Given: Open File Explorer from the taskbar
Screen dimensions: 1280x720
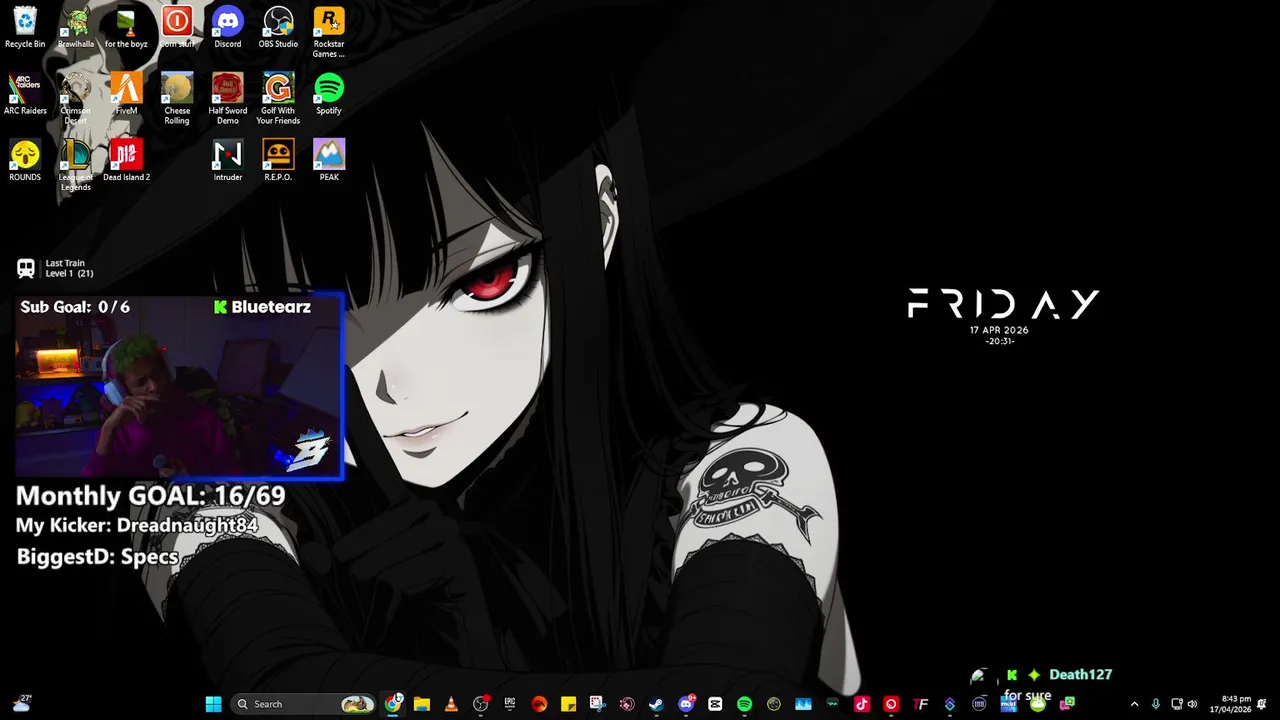Looking at the screenshot, I should point(422,704).
